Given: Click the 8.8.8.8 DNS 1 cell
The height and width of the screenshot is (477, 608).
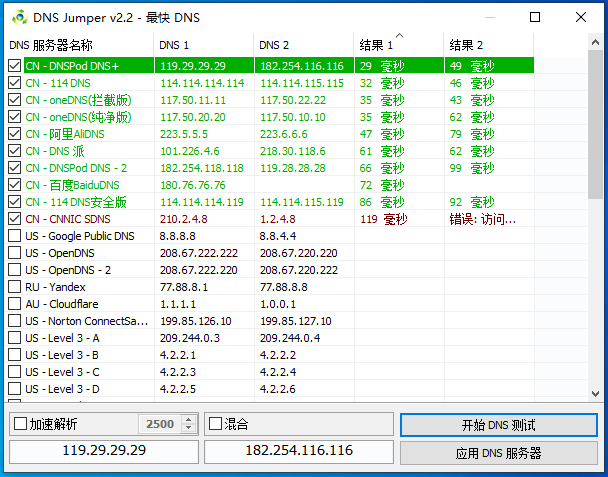Looking at the screenshot, I should [x=178, y=236].
